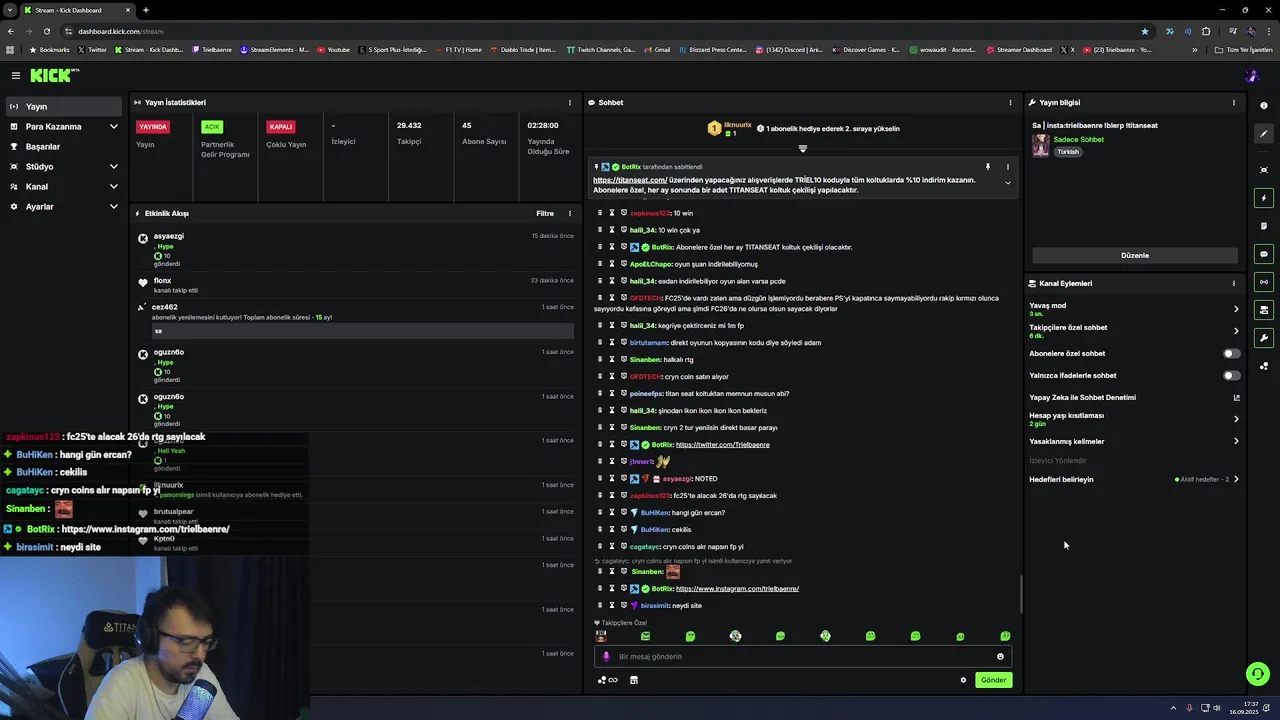The height and width of the screenshot is (720, 1280).
Task: Open Yayın İstatistikleri panel options menu
Action: [570, 102]
